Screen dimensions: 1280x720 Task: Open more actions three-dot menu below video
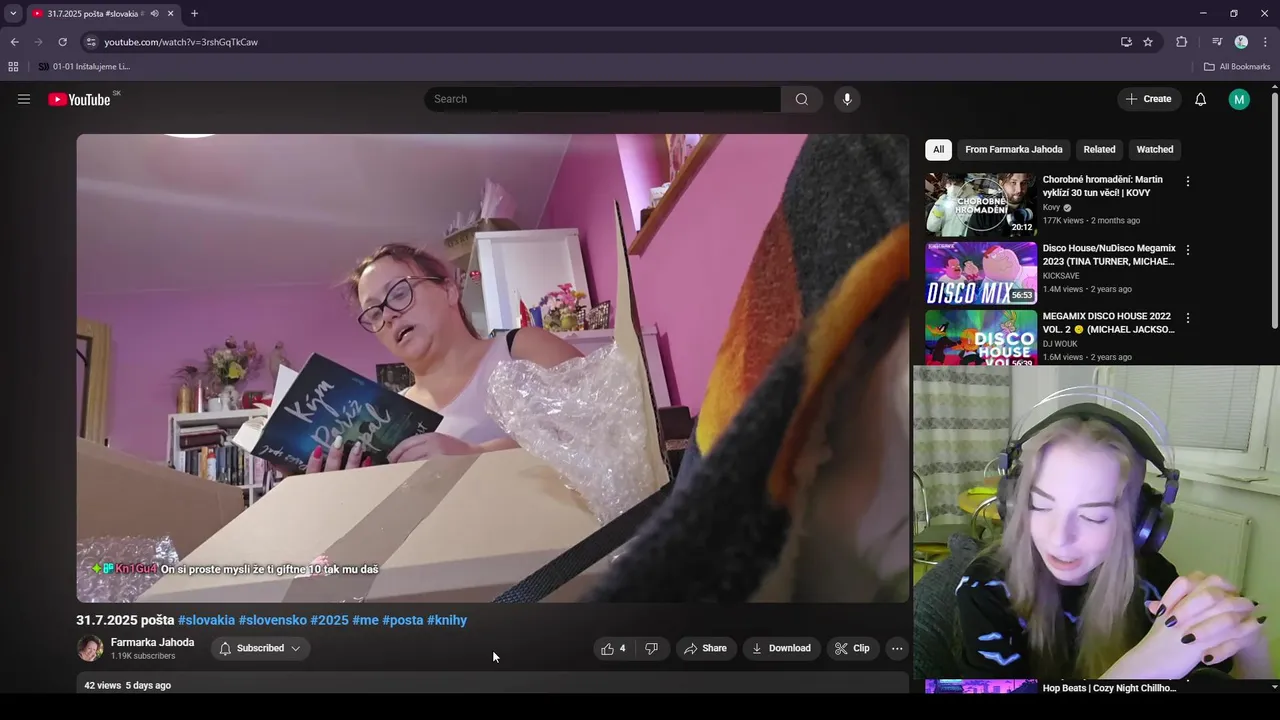pyautogui.click(x=897, y=648)
